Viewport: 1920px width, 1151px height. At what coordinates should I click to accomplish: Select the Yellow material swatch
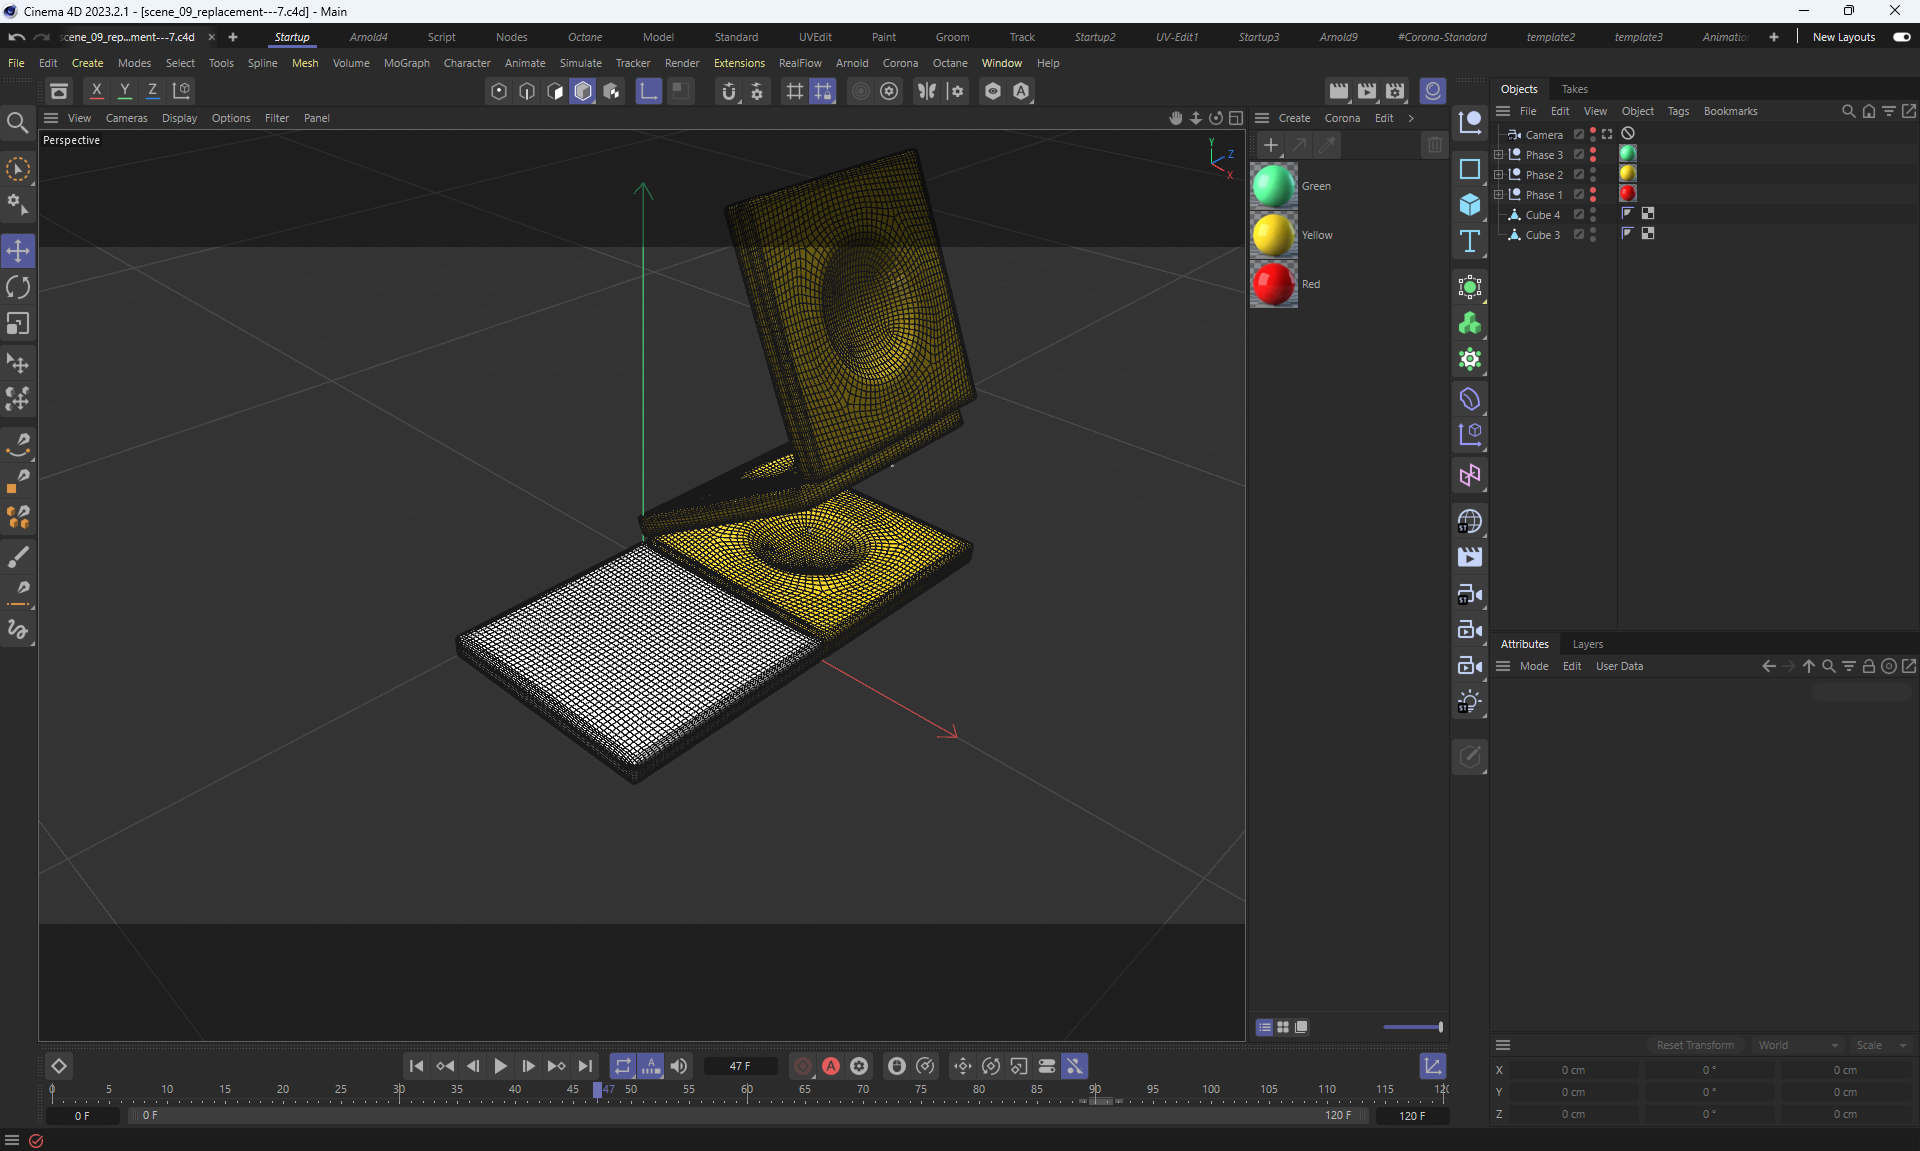pos(1273,235)
